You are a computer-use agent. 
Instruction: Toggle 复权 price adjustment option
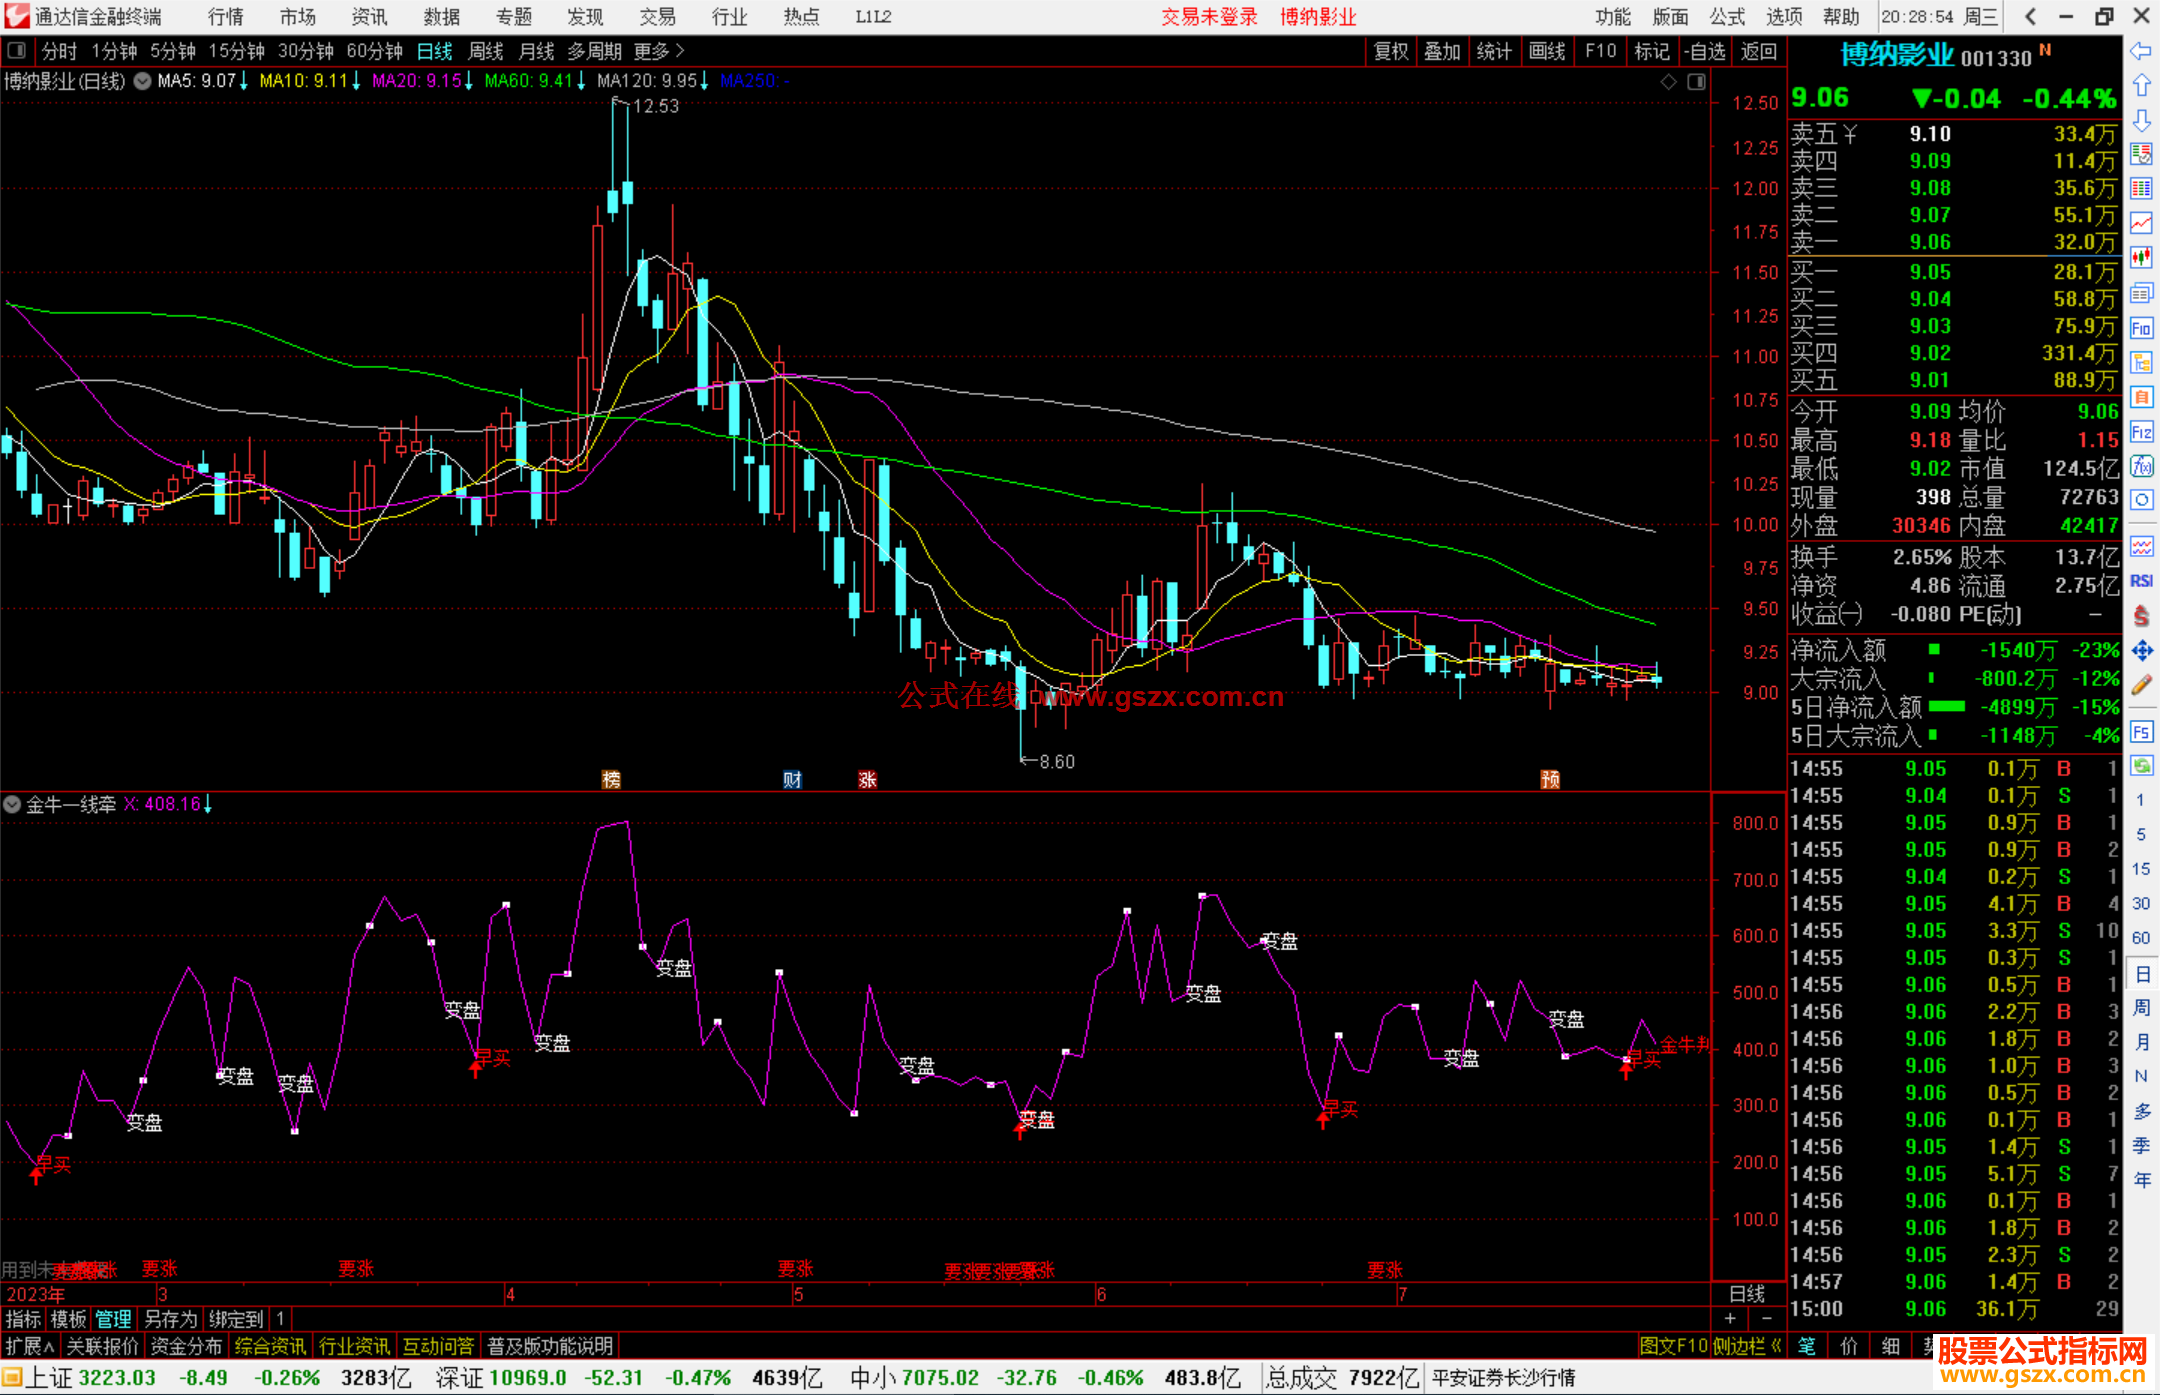[1390, 51]
